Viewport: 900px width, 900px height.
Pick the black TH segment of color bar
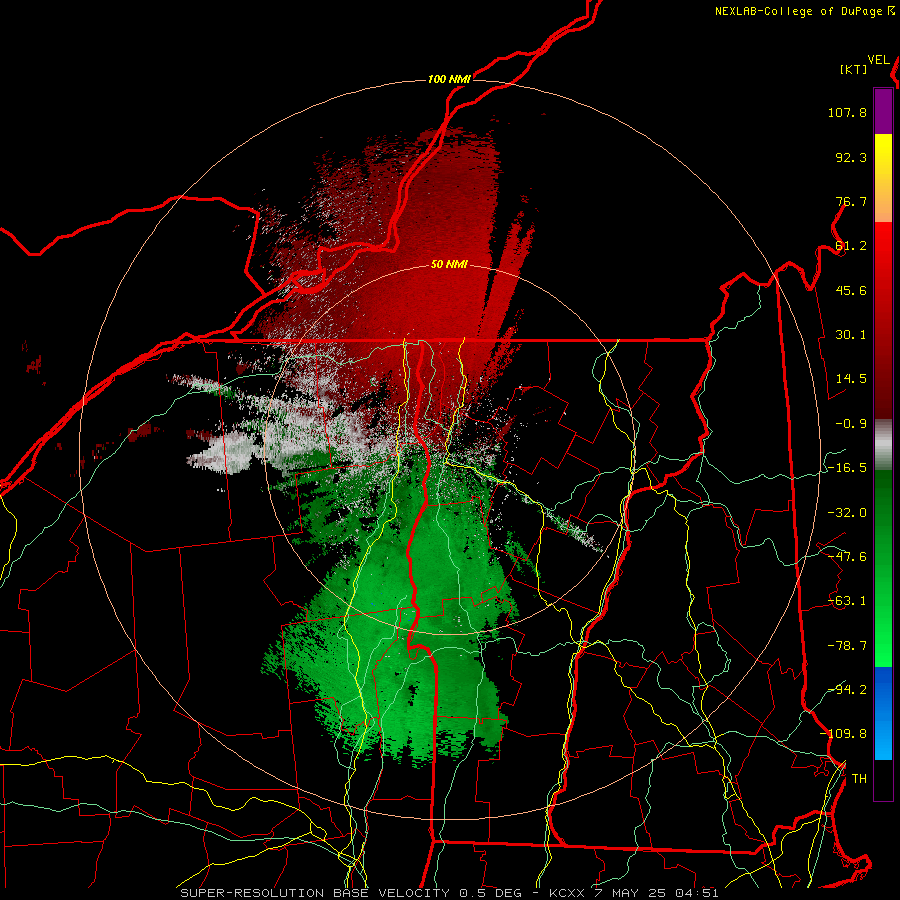[883, 779]
